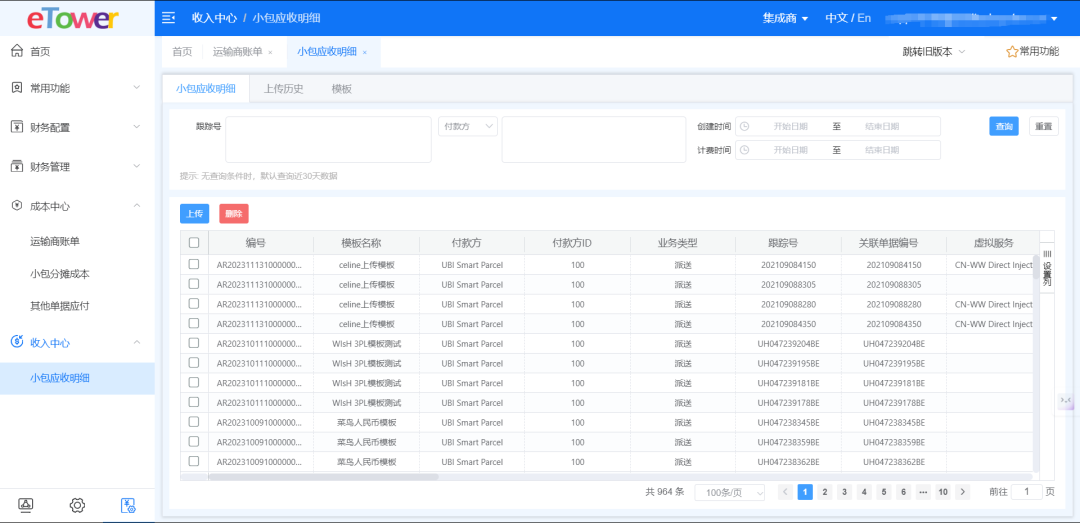This screenshot has width=1080, height=523.
Task: Open the 100条/页 page size dropdown
Action: (x=729, y=492)
